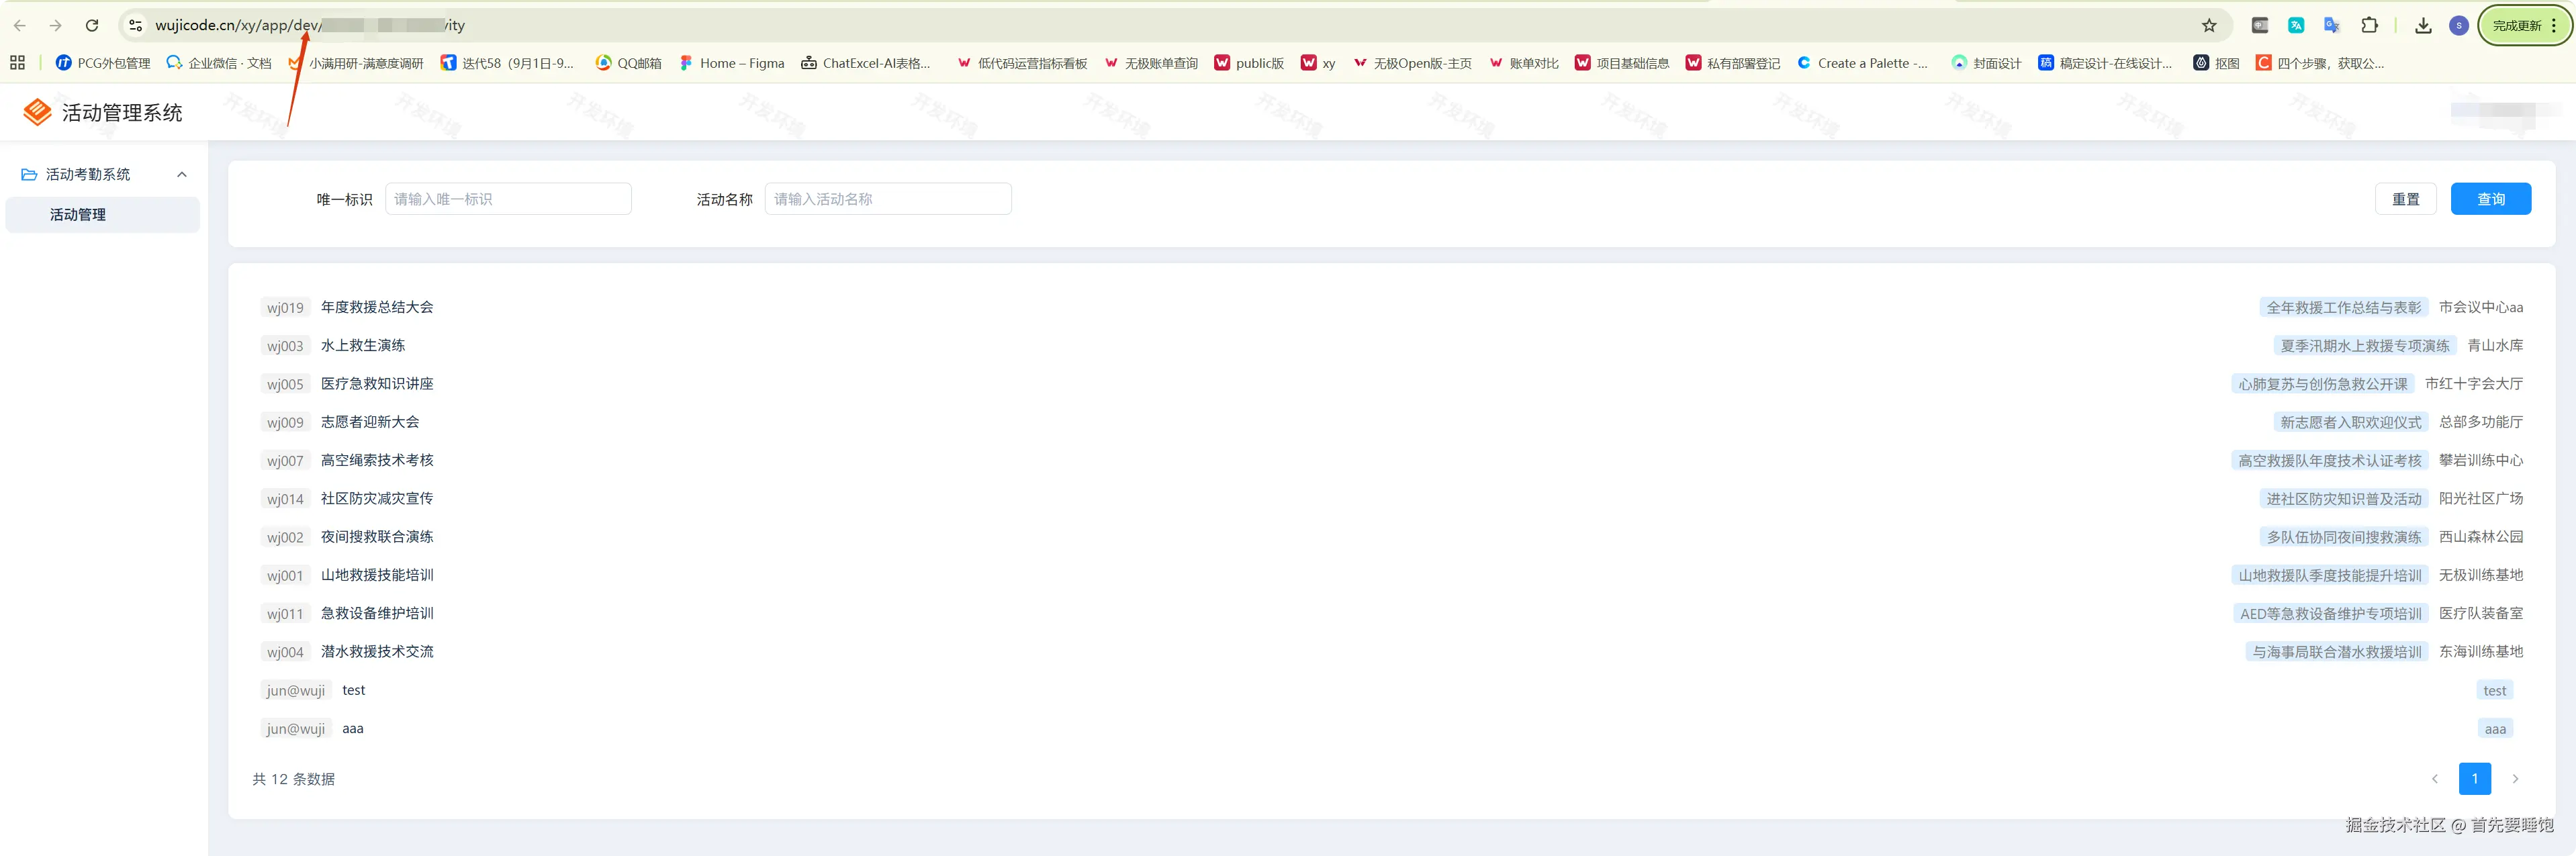Go to the next page arrow
Screen dimensions: 2576x856
point(2515,779)
